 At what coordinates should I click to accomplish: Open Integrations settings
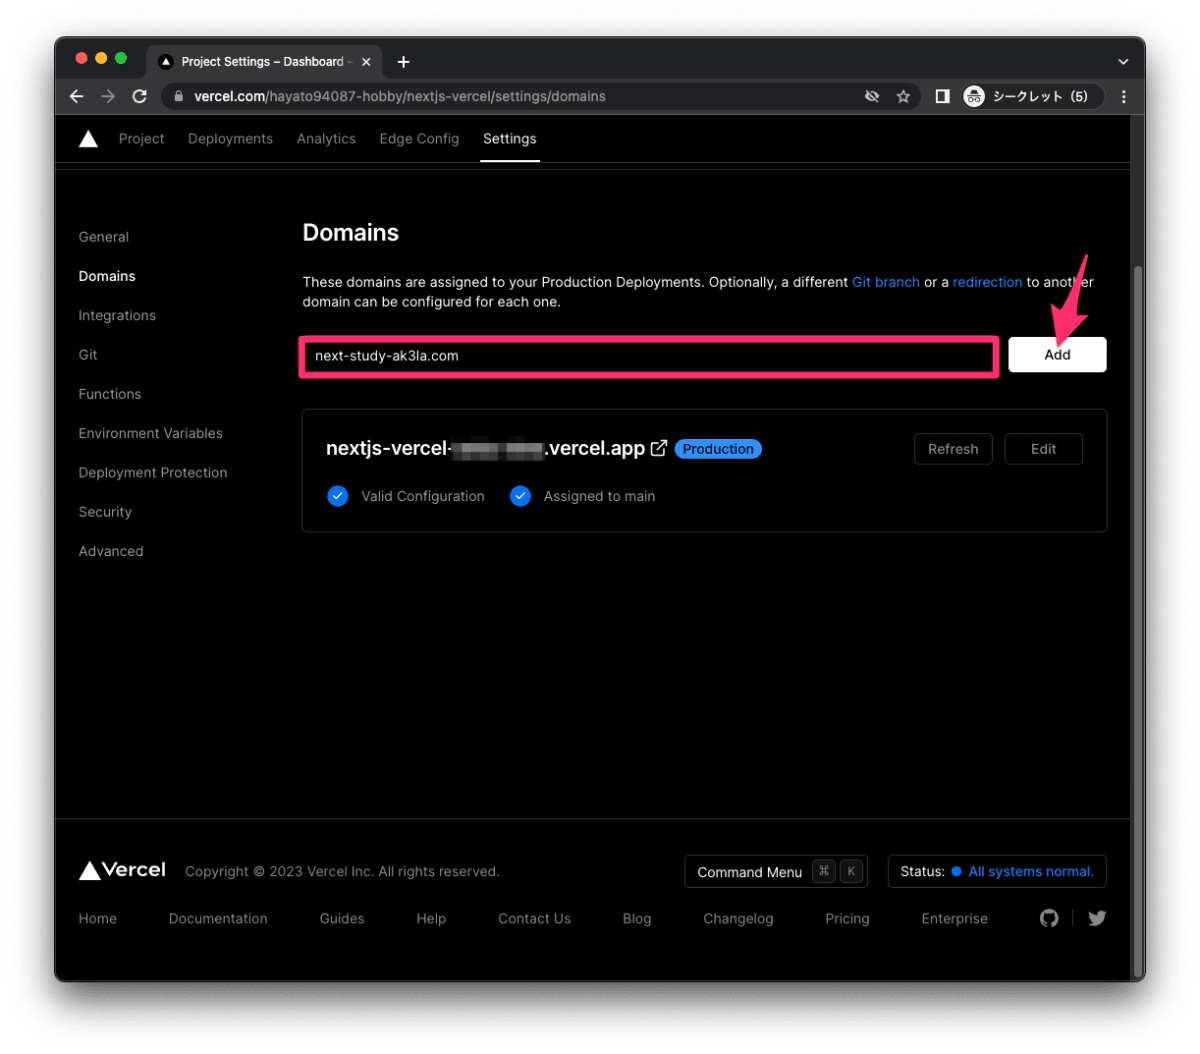click(117, 315)
